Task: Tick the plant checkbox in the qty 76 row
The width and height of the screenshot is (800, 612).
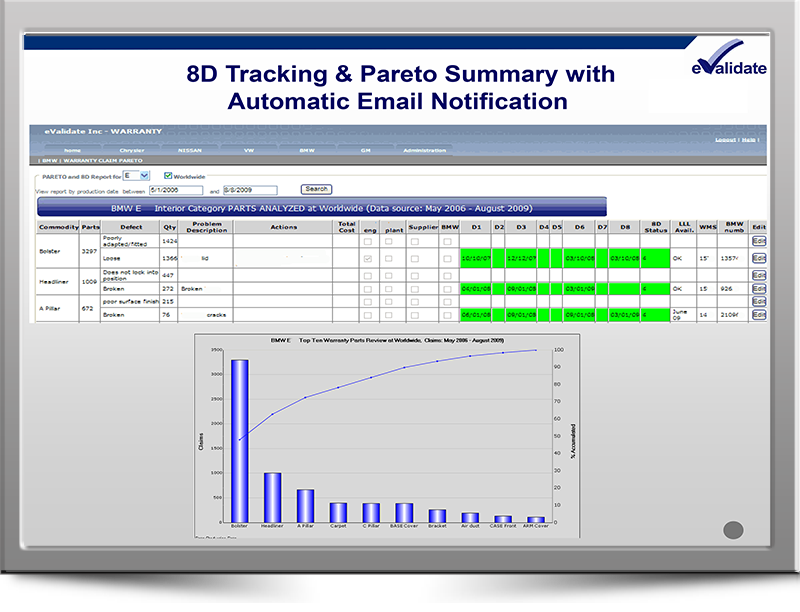Action: [389, 315]
